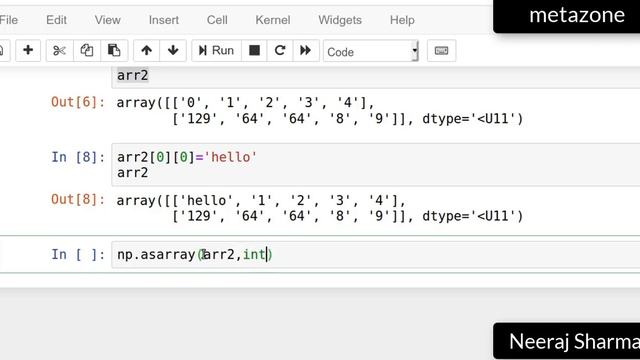Click the Out[8] array output text
The width and height of the screenshot is (640, 360).
pos(320,208)
